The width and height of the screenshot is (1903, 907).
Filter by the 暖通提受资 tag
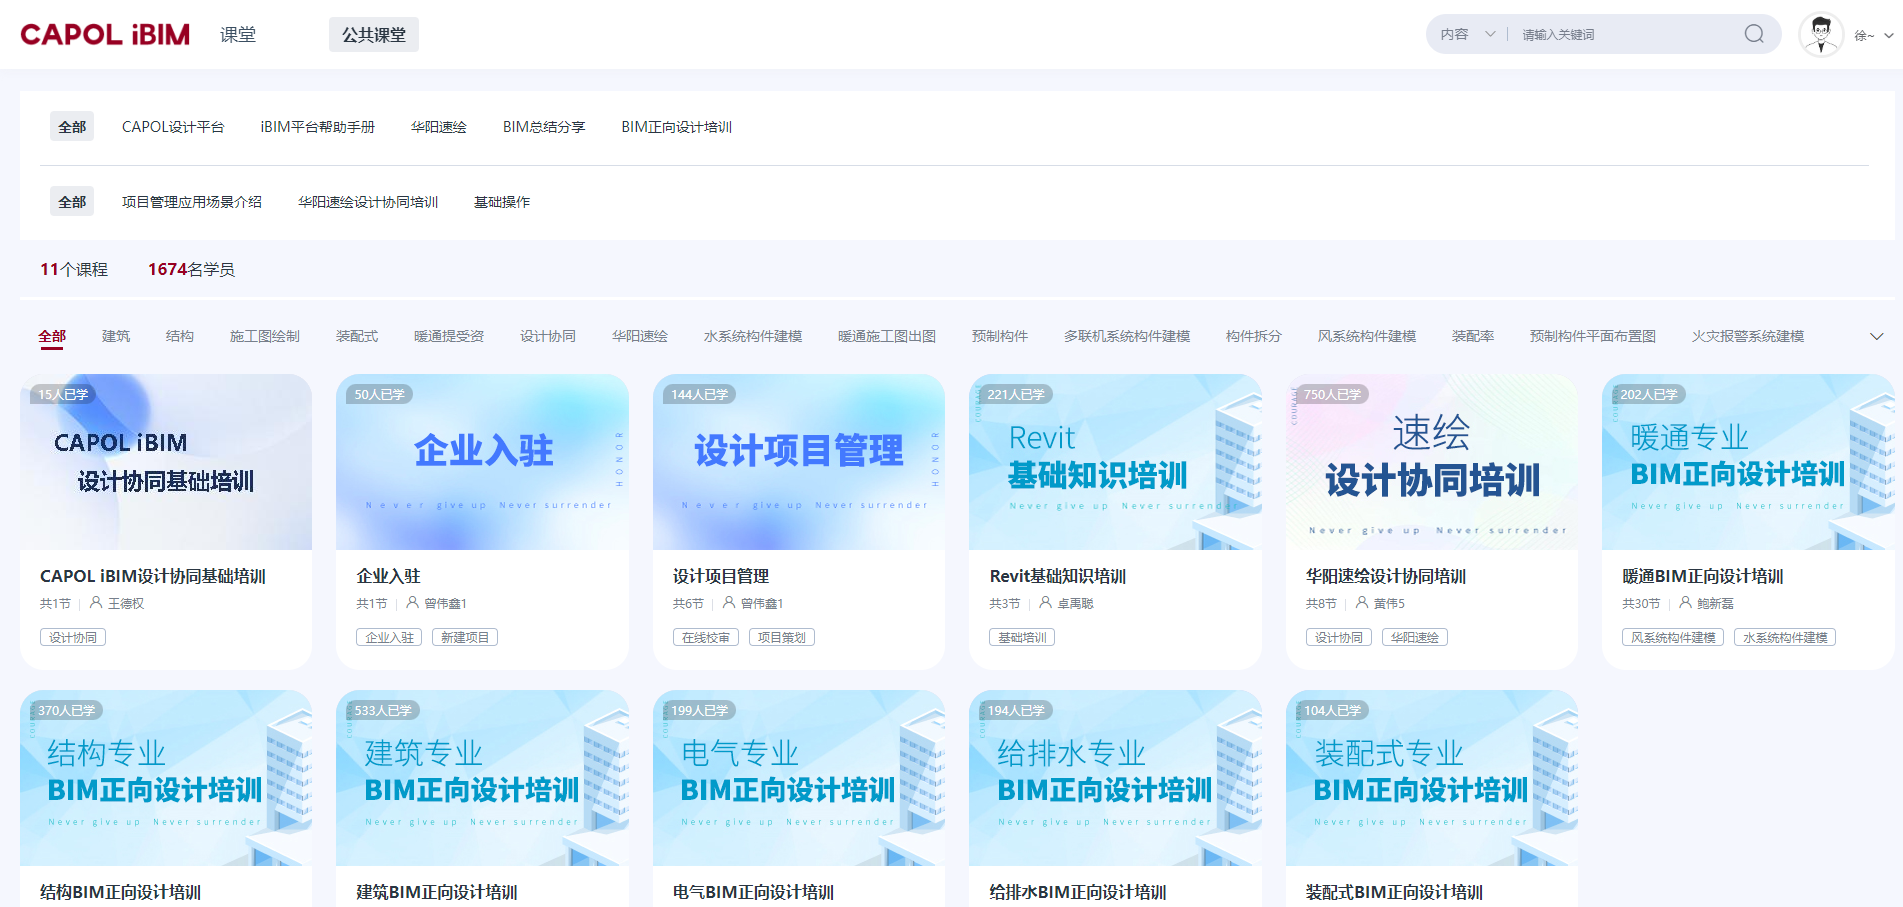click(449, 336)
